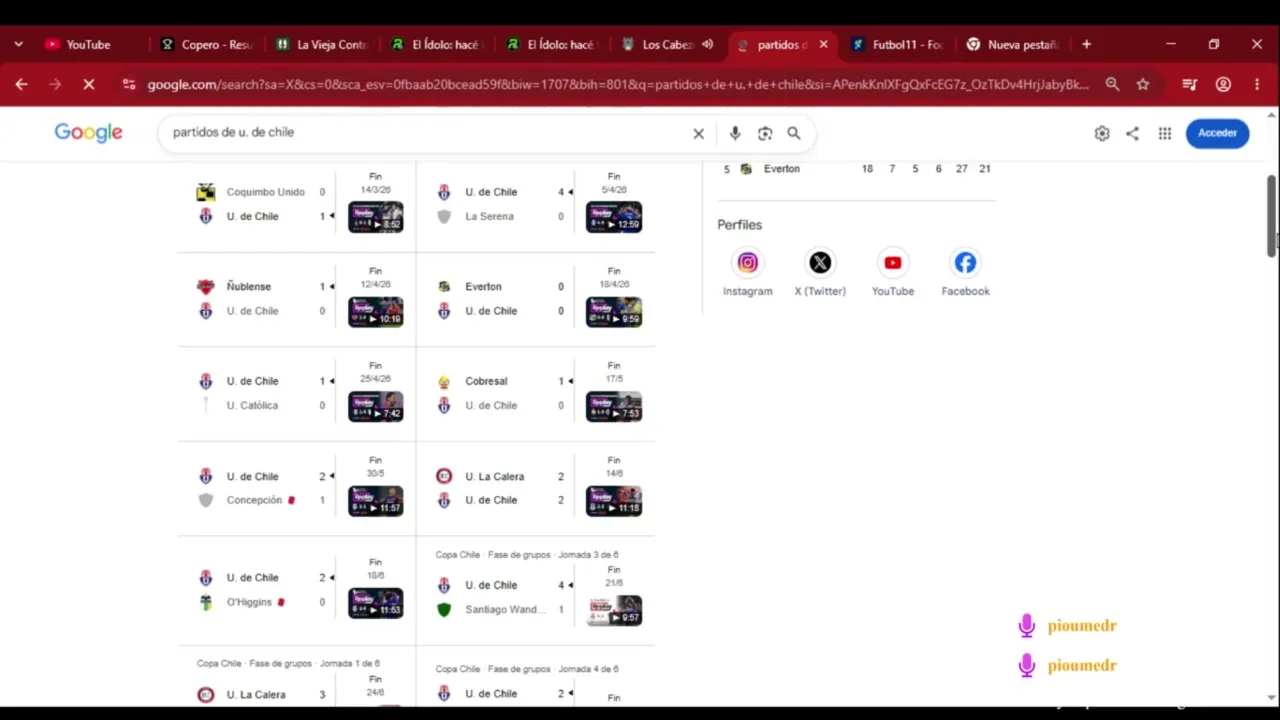
Task: Start a voice search with the microphone
Action: point(735,133)
